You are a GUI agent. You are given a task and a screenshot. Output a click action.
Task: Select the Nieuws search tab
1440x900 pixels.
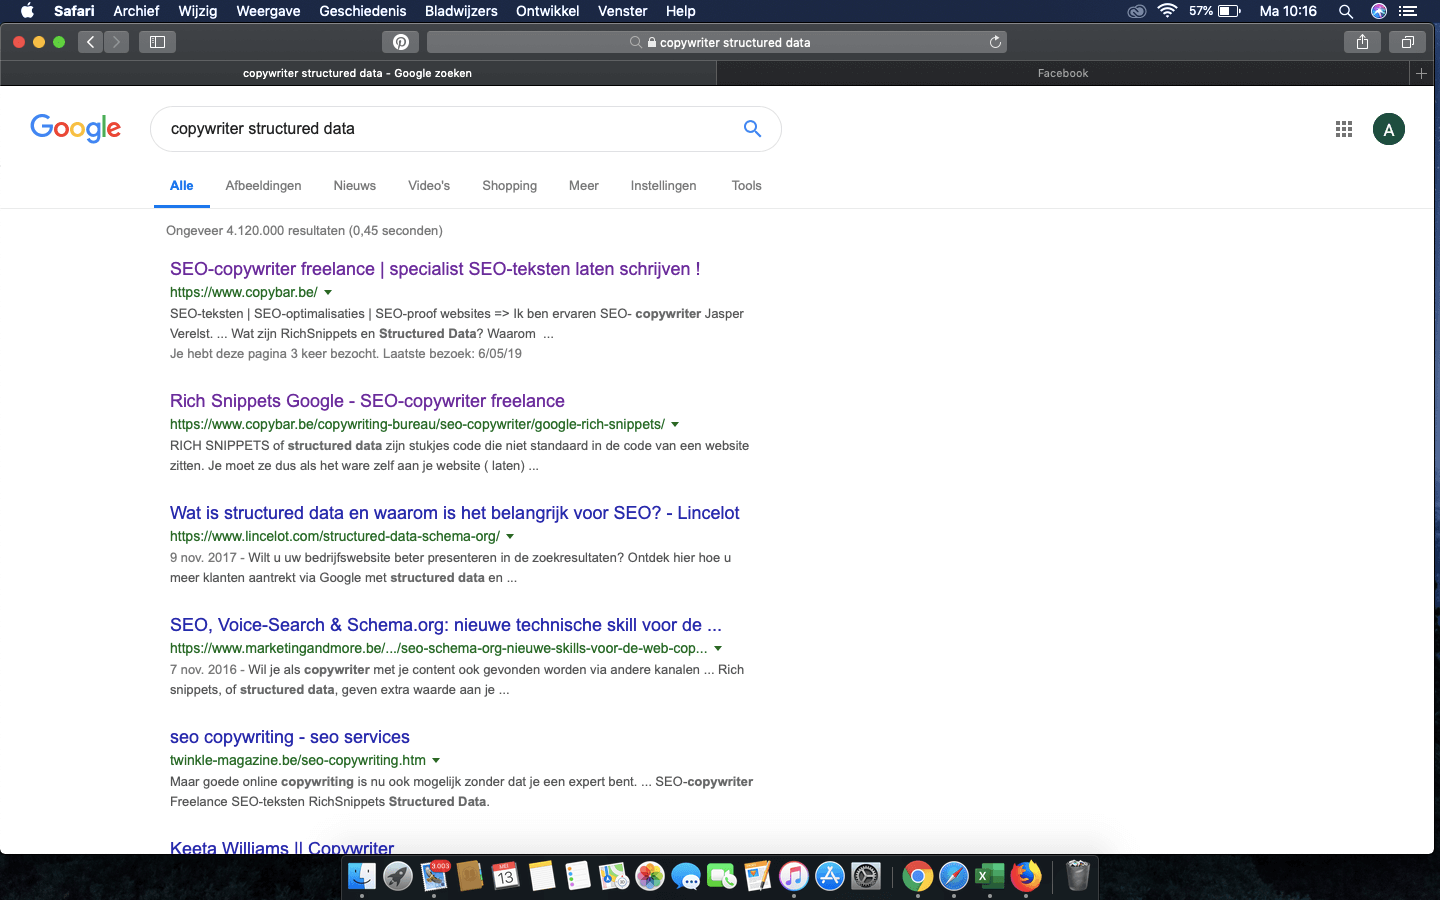[355, 186]
